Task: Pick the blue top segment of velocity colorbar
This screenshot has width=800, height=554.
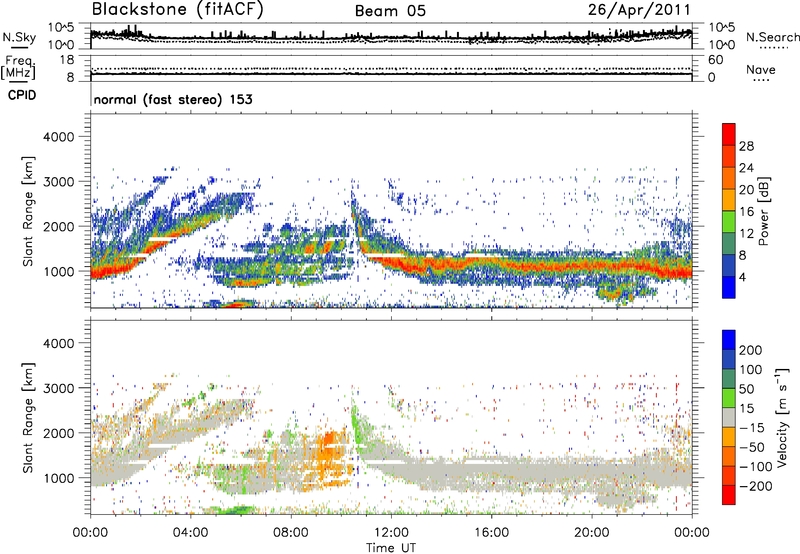Action: click(x=729, y=340)
